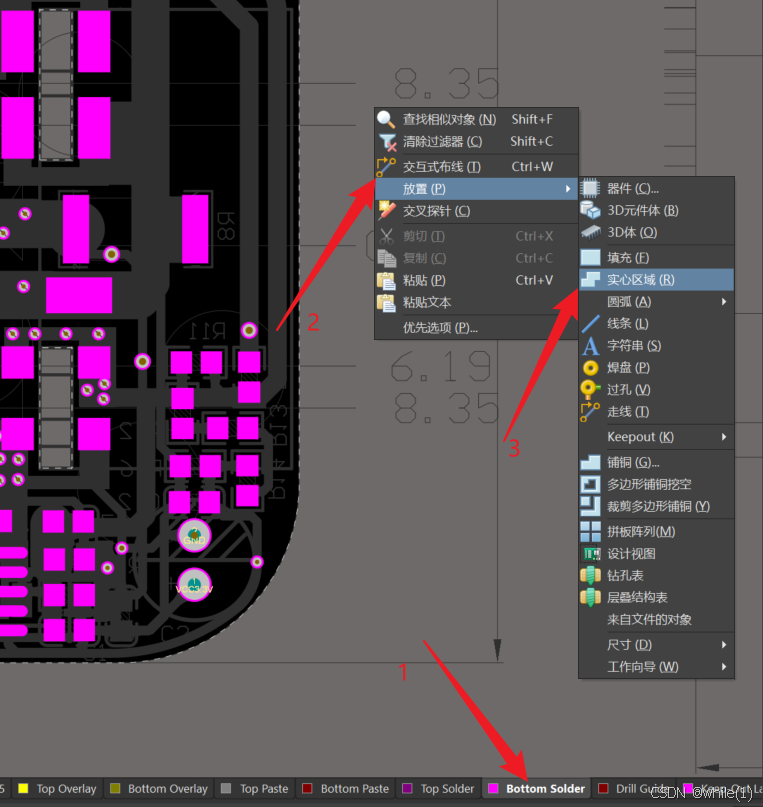
Task: Switch to Bottom Solder layer tab
Action: tap(545, 789)
